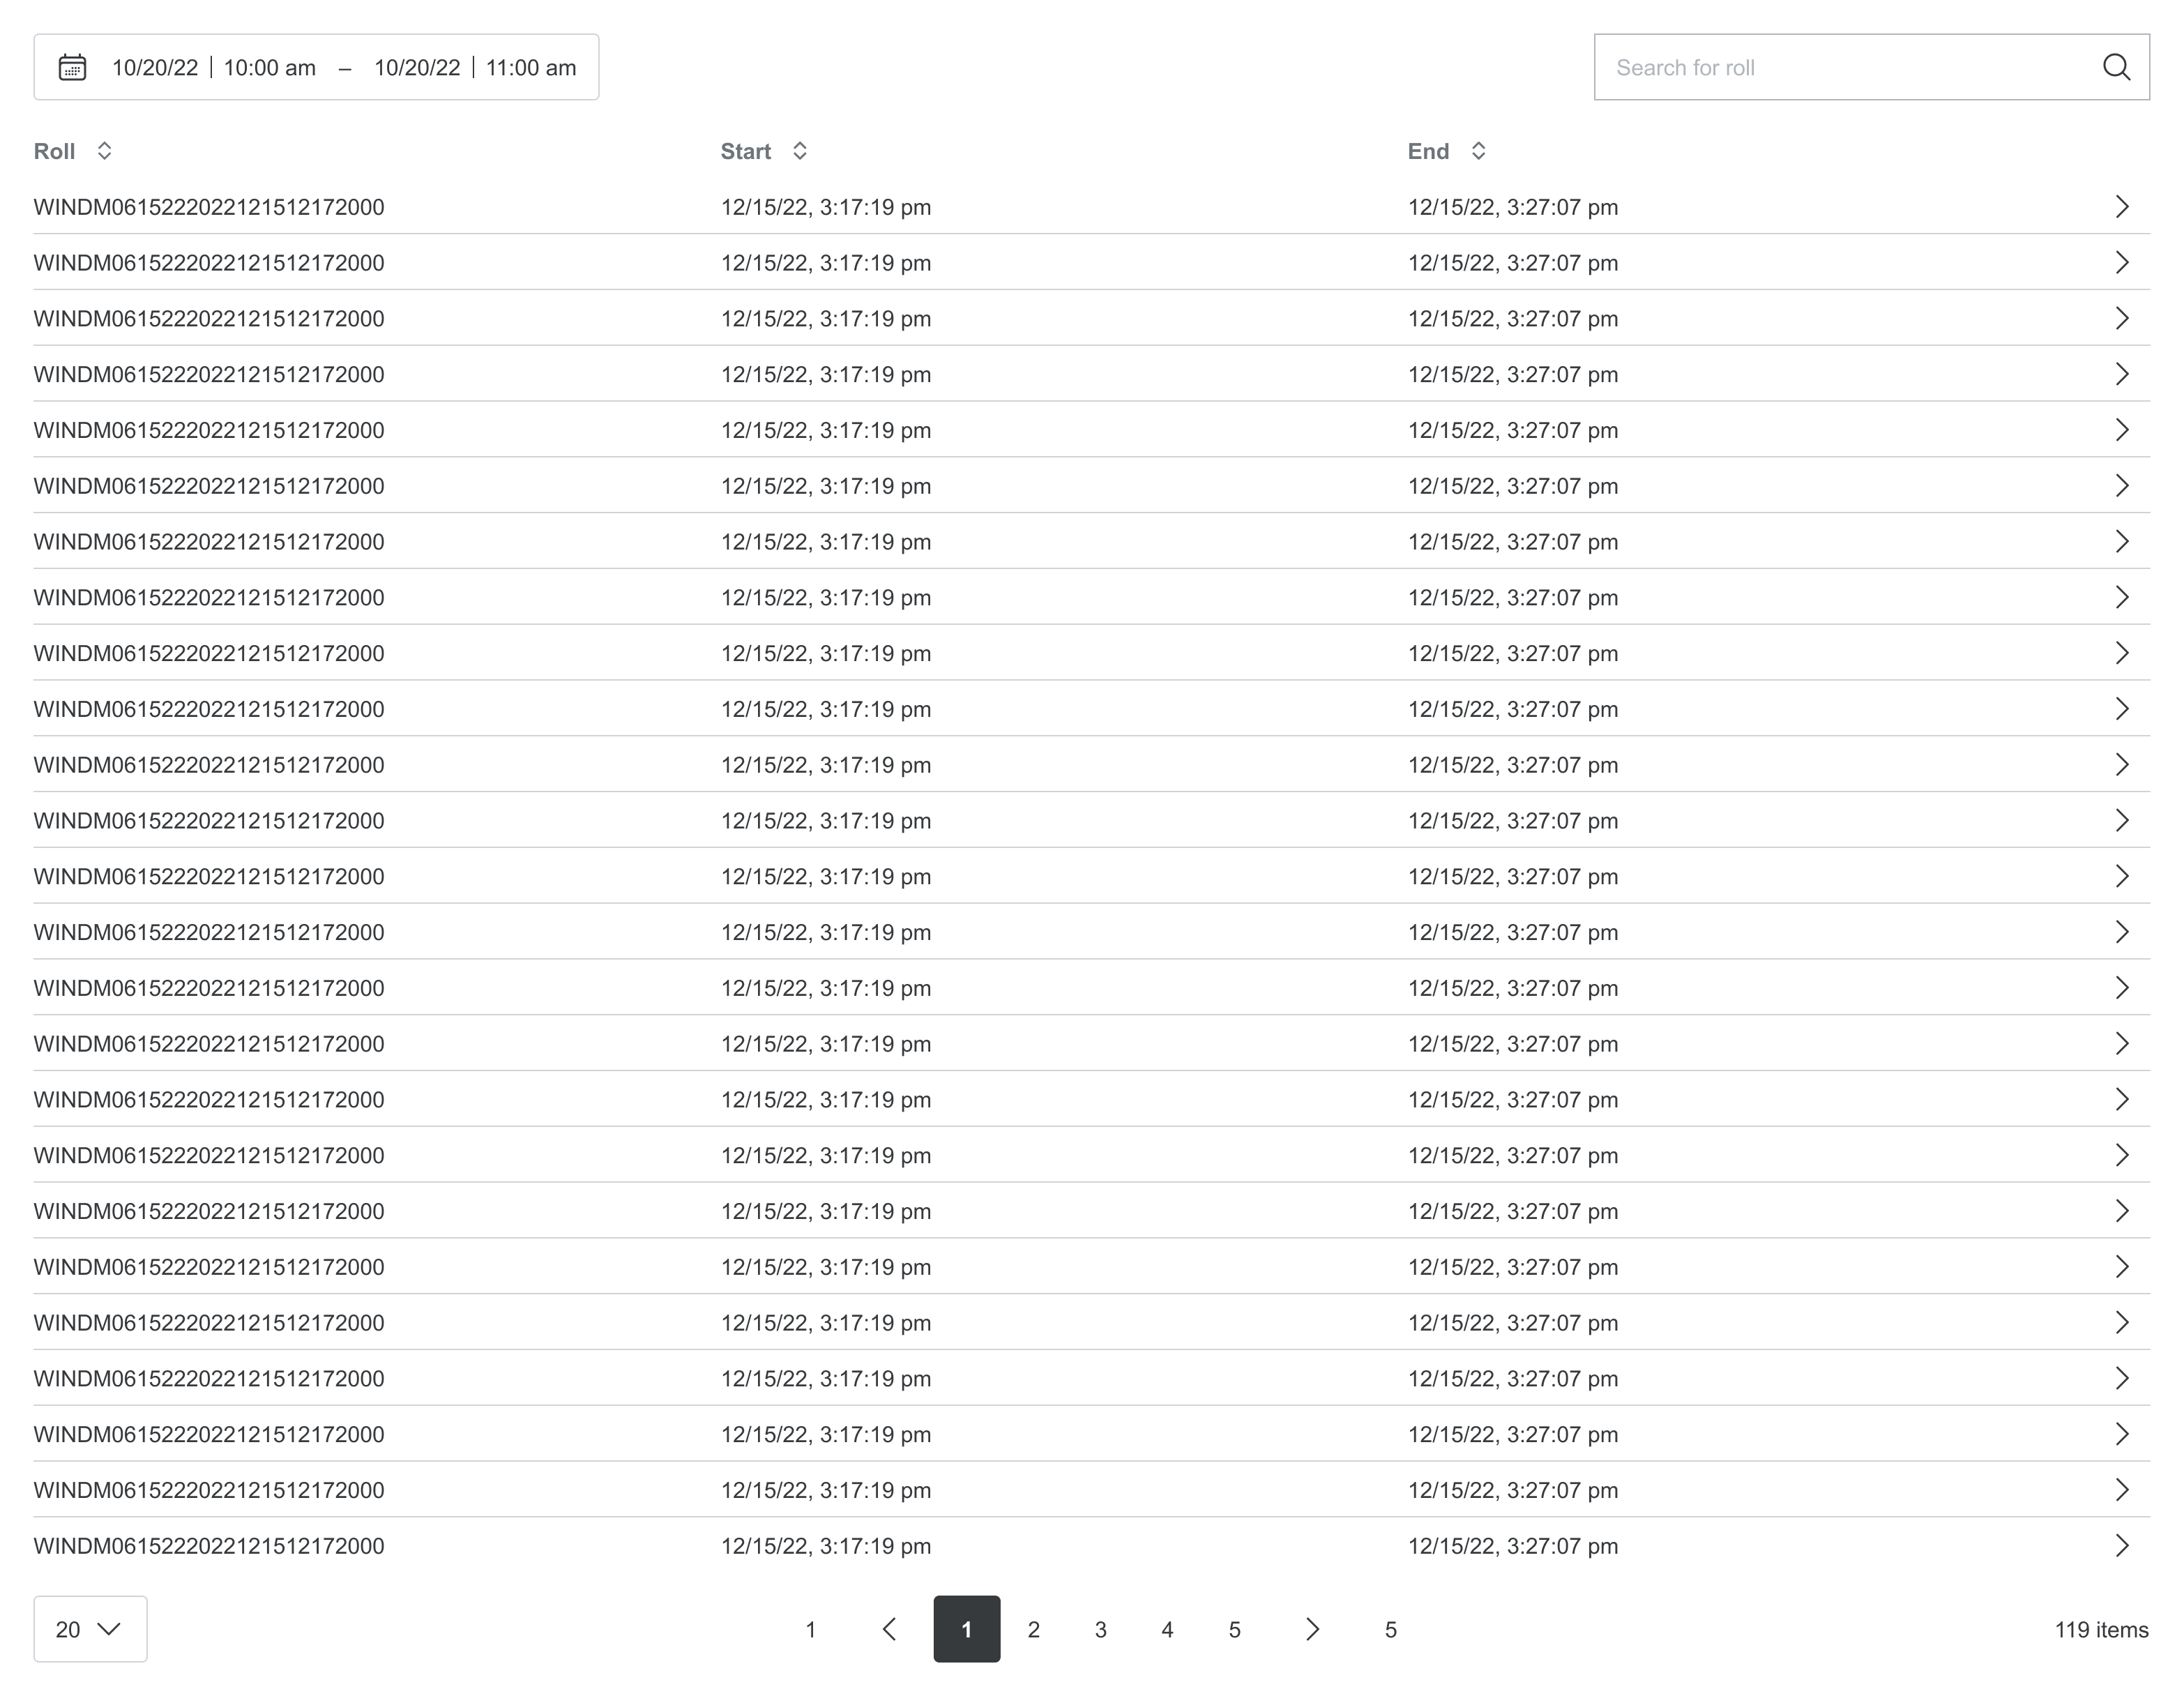Screen dimensions: 2184x1696
Task: Go to previous page arrow
Action: click(x=889, y=1629)
